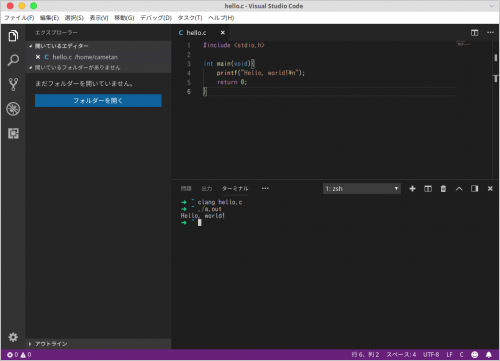Click the yellow minimize window button
Viewport: 500px width, 361px height.
(22, 6)
